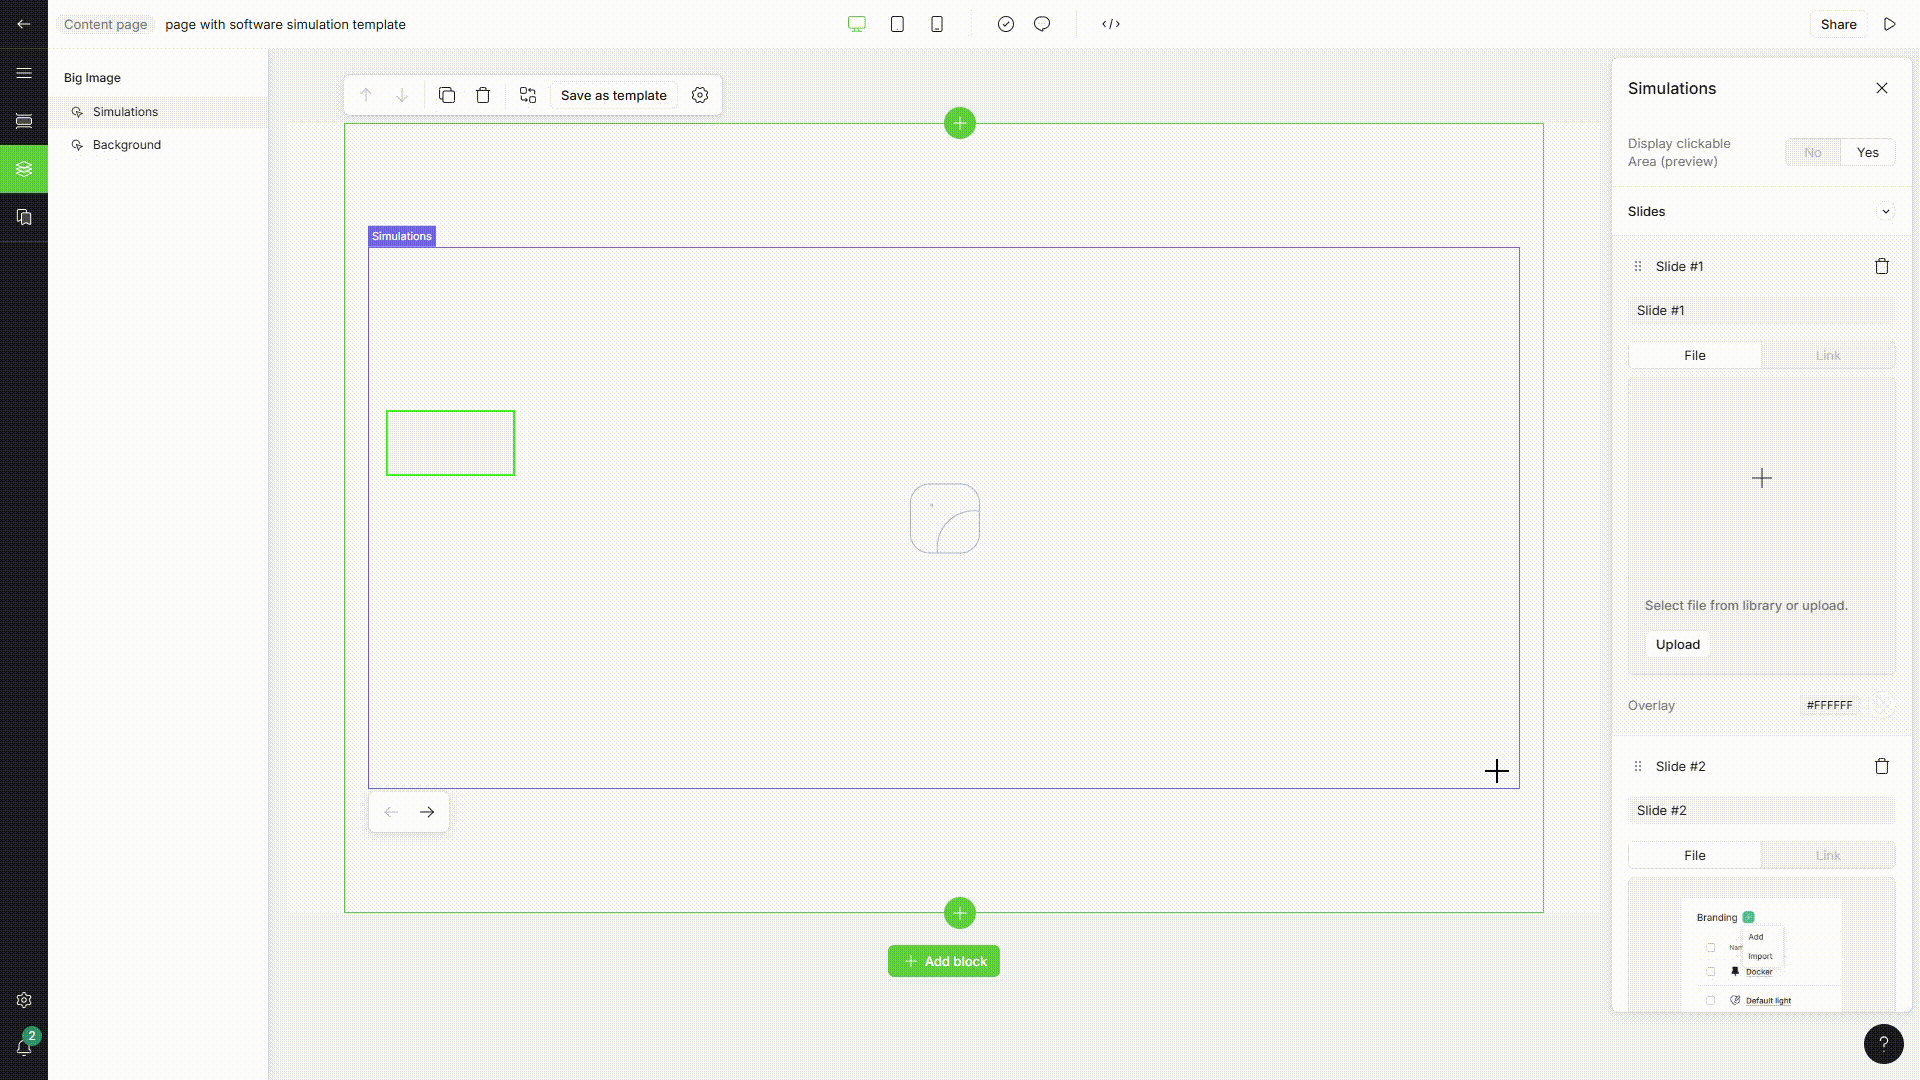Open the code editor icon

[x=1111, y=24]
